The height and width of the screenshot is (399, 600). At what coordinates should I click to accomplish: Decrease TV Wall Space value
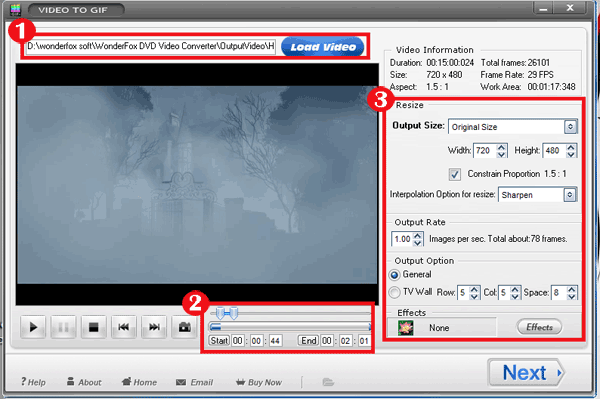(572, 296)
